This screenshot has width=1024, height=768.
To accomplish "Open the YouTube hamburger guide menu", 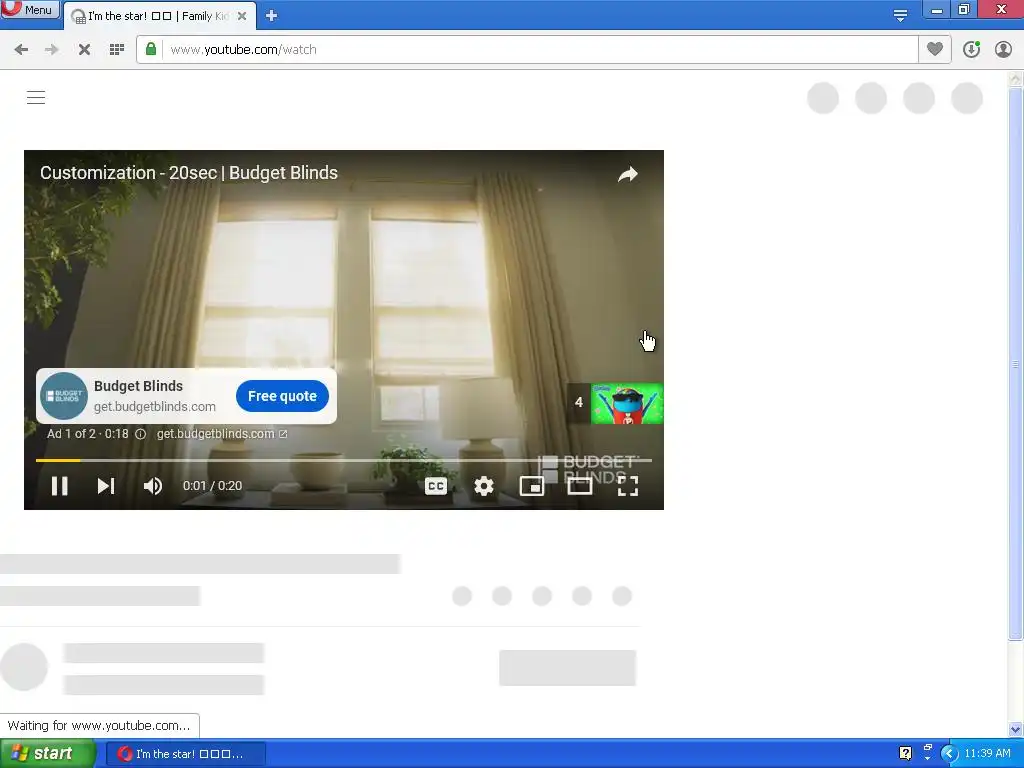I will pos(36,97).
